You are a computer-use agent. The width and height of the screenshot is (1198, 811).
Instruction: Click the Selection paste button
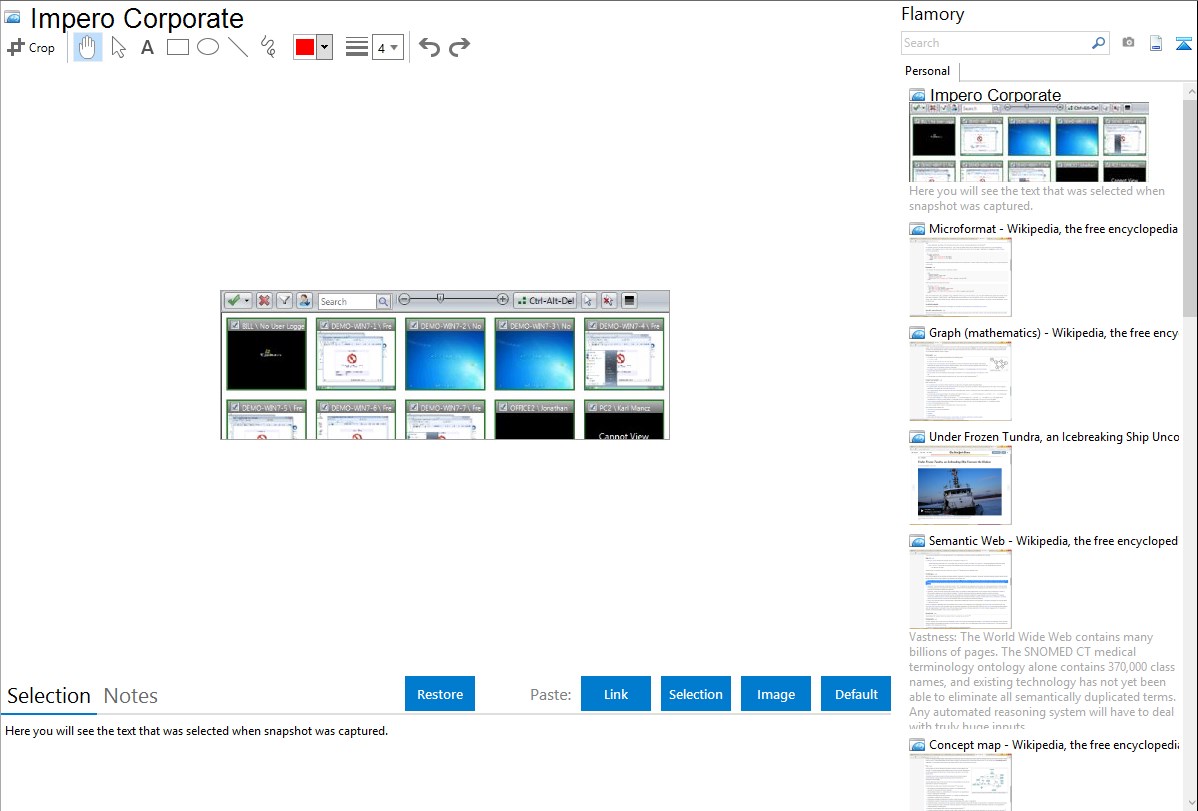(x=695, y=694)
